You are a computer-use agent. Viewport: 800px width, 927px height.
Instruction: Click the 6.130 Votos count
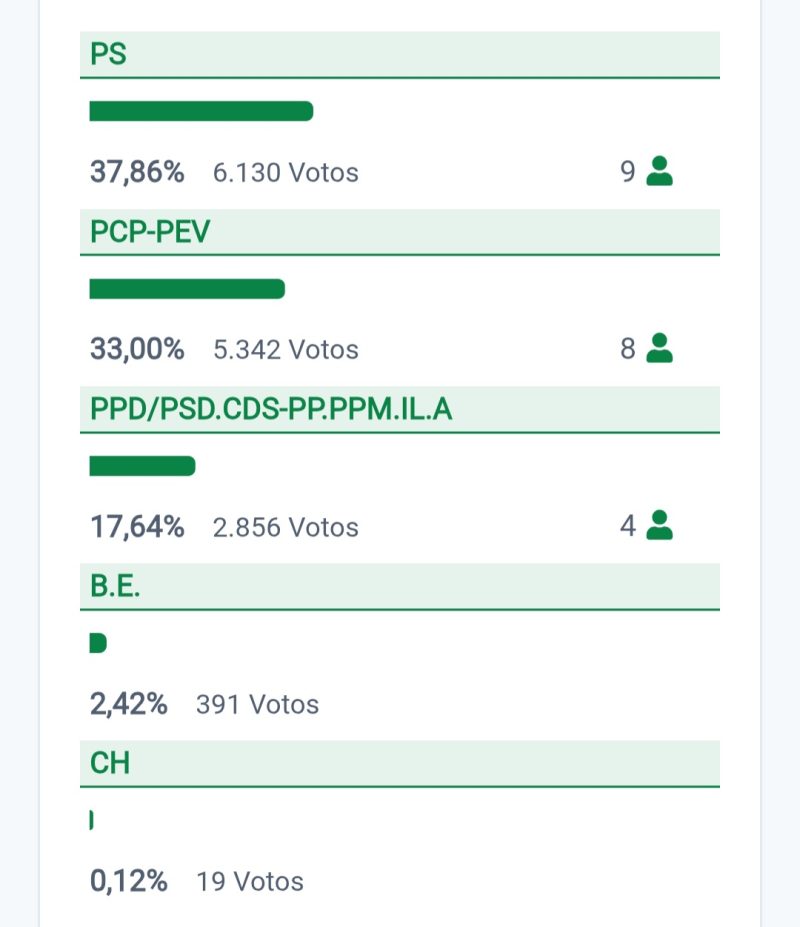285,173
